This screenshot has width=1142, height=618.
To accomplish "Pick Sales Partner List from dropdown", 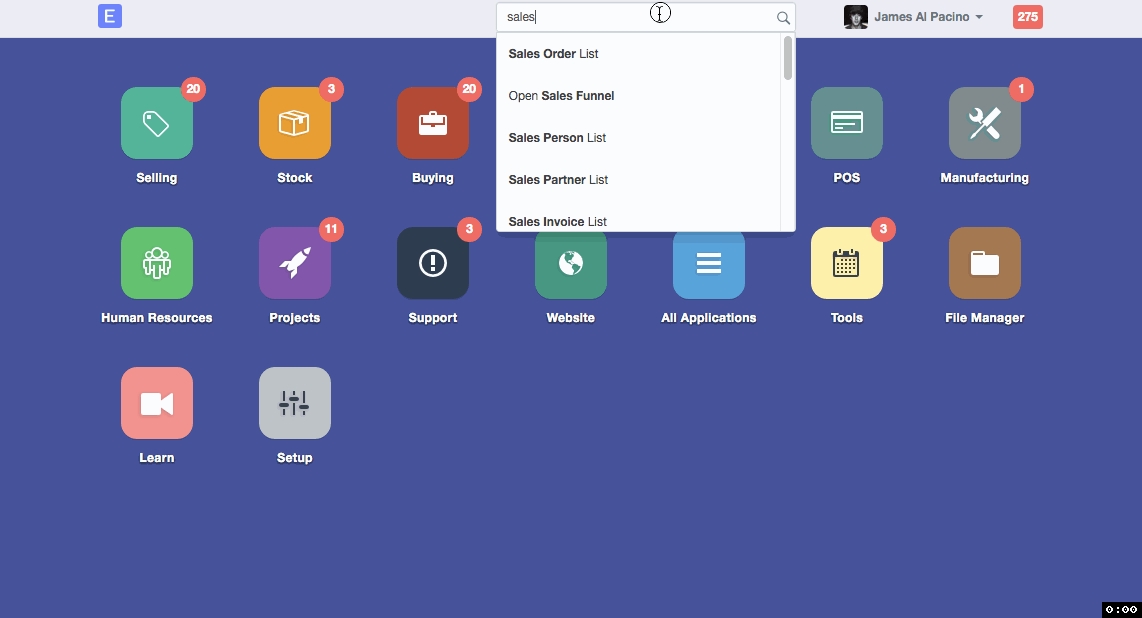I will pos(558,180).
